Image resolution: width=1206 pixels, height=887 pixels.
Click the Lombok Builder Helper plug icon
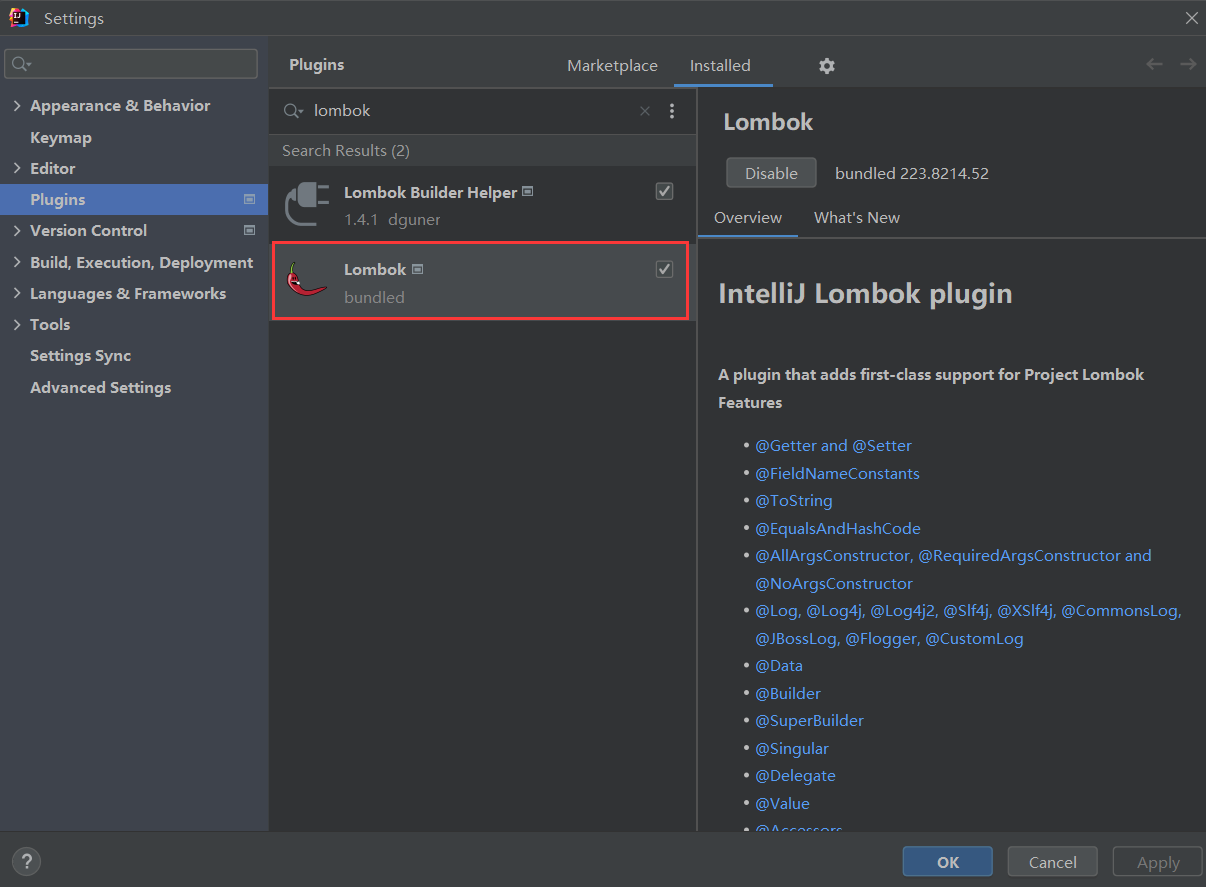click(306, 204)
